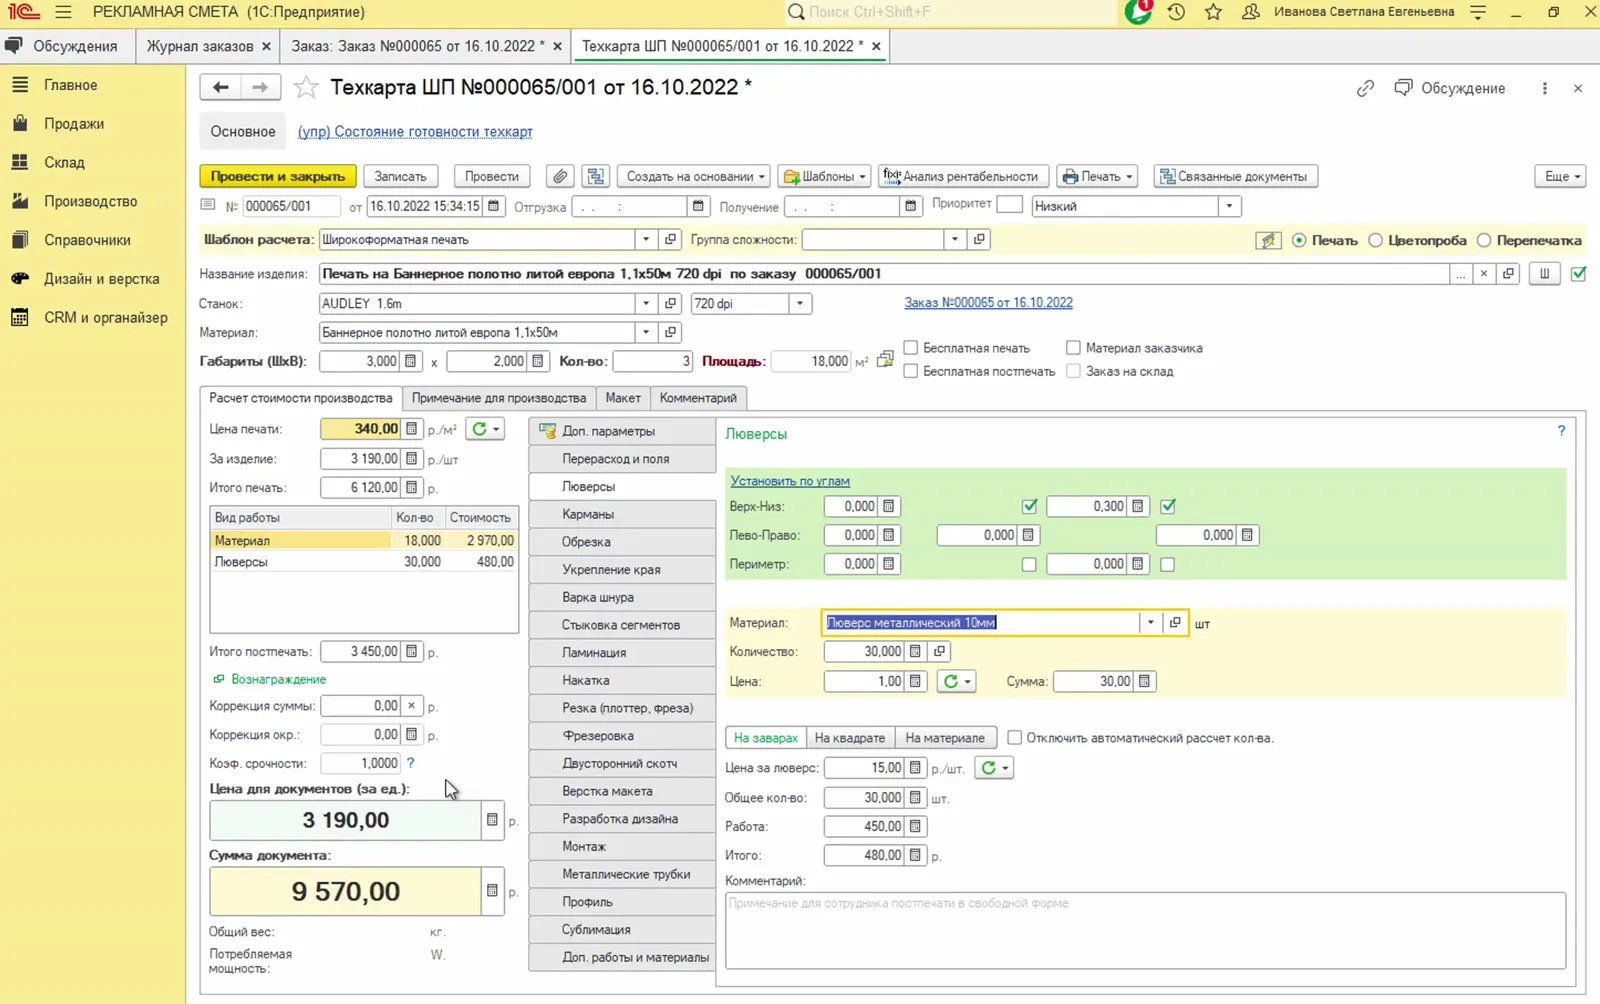1600x1004 pixels.
Task: Expand Шаблон расчета dropdown
Action: click(646, 239)
